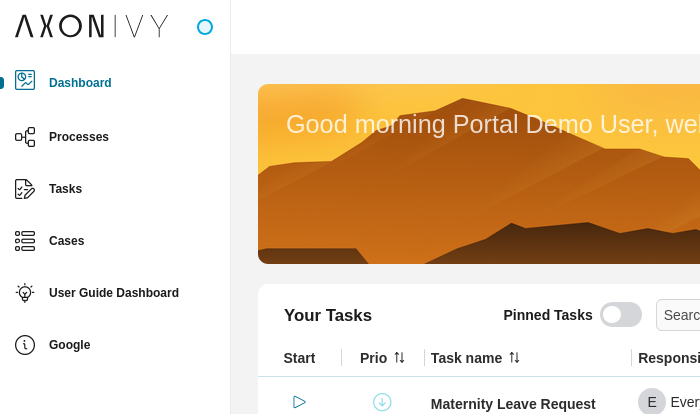Sort tasks by Prio column arrows
The height and width of the screenshot is (414, 700).
point(399,358)
